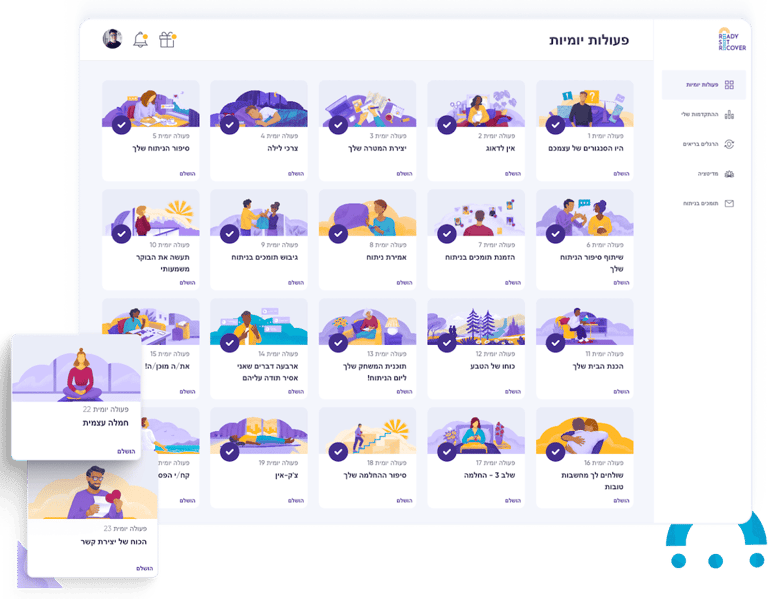This screenshot has height=599, width=768.
Task: Toggle the checkmark on daily action 1 card
Action: (x=555, y=125)
